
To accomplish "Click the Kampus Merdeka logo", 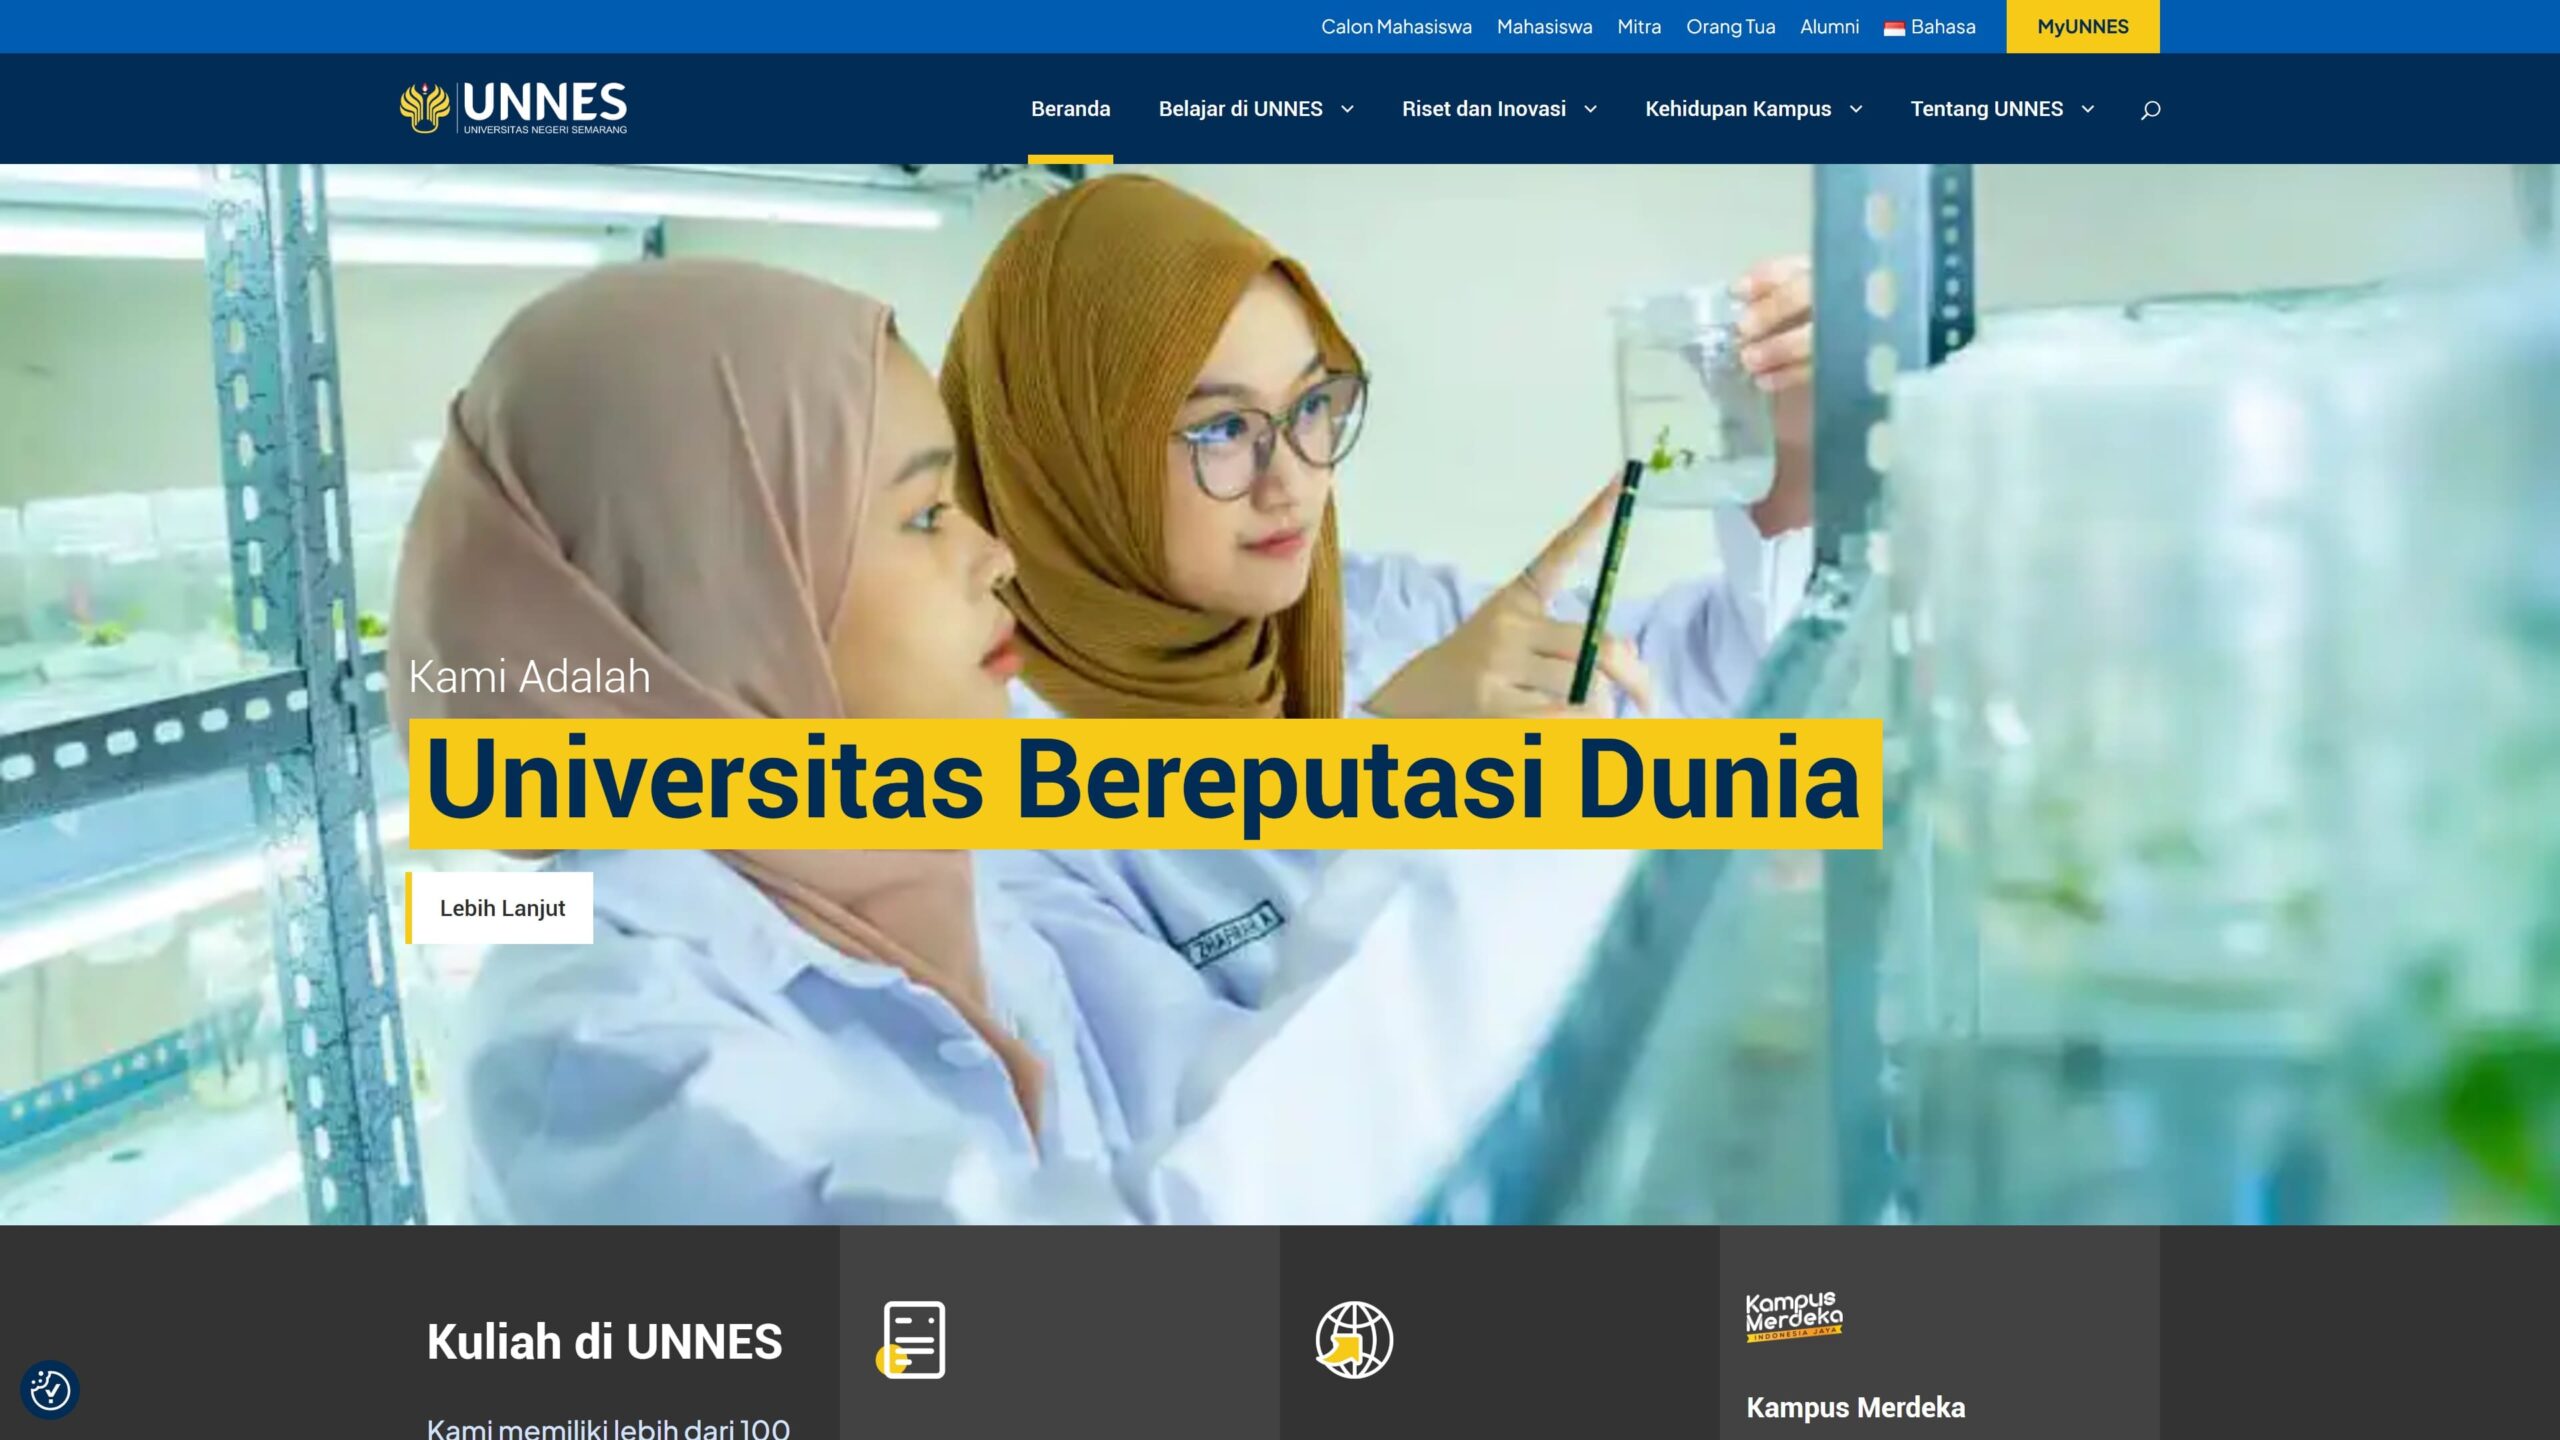I will [1794, 1317].
